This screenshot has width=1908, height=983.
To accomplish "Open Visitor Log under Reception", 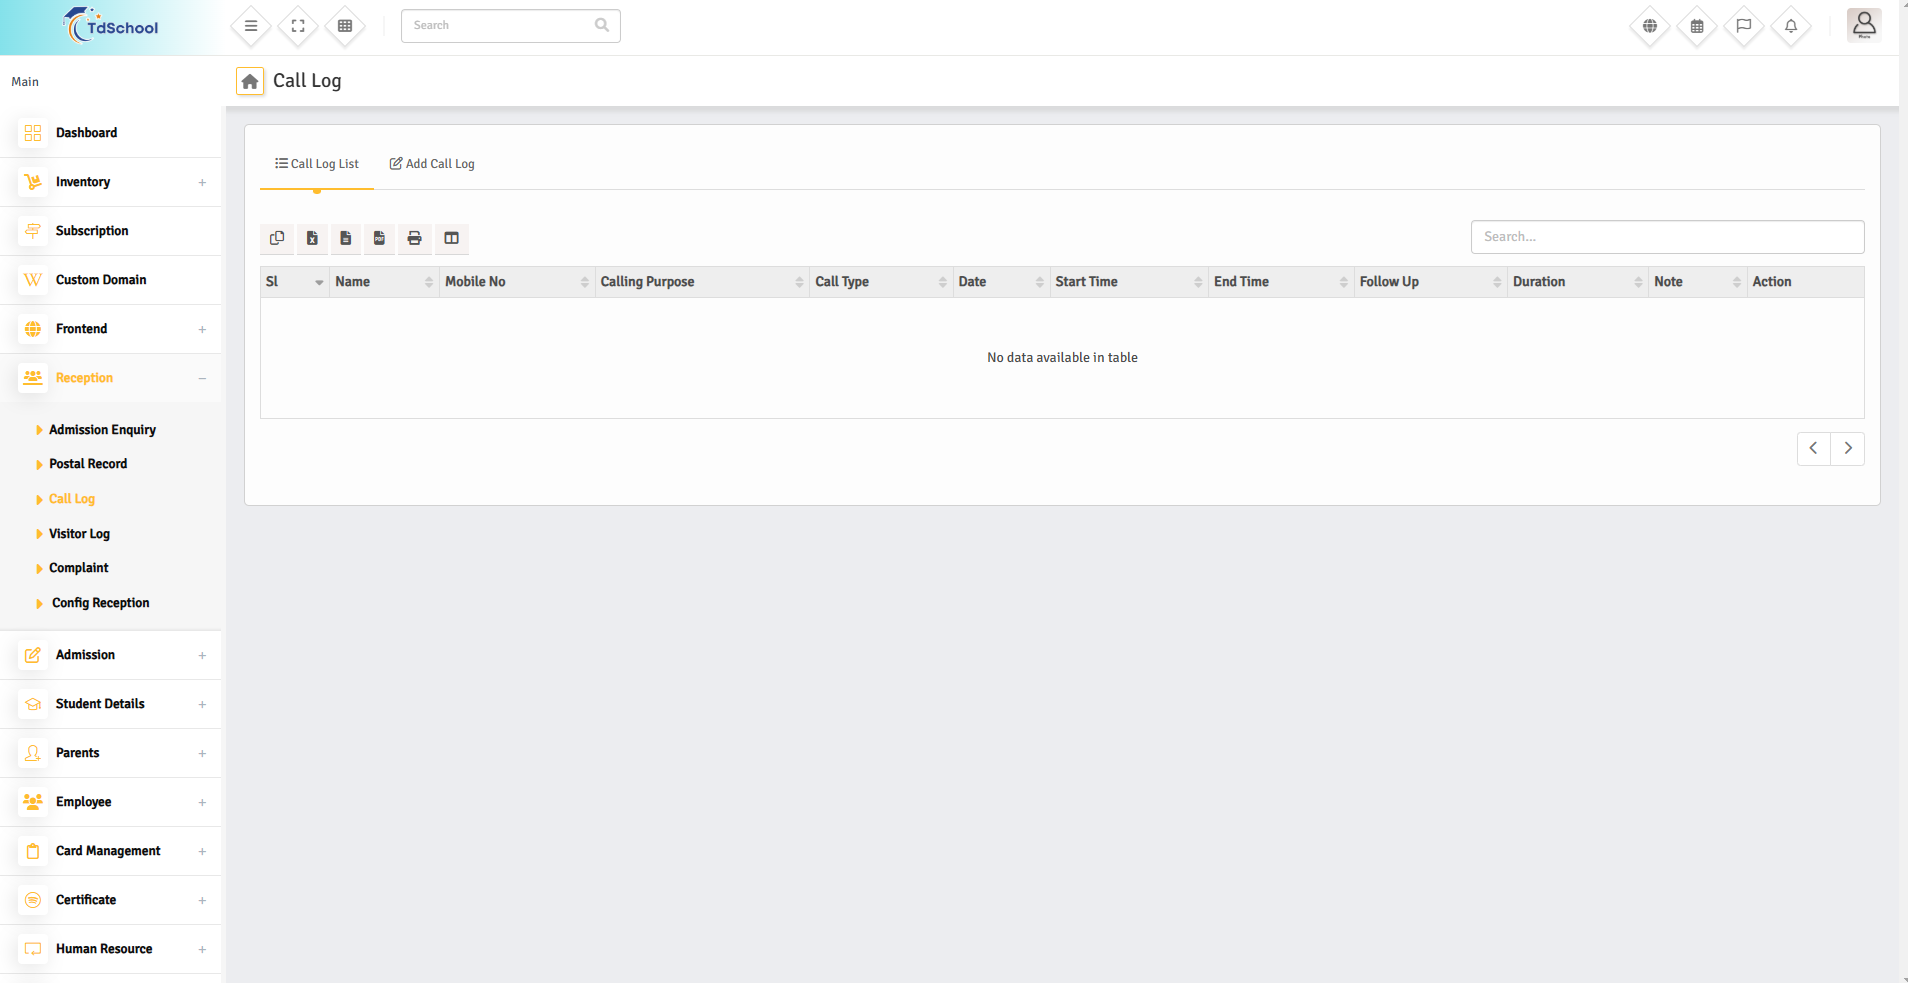I will point(79,534).
